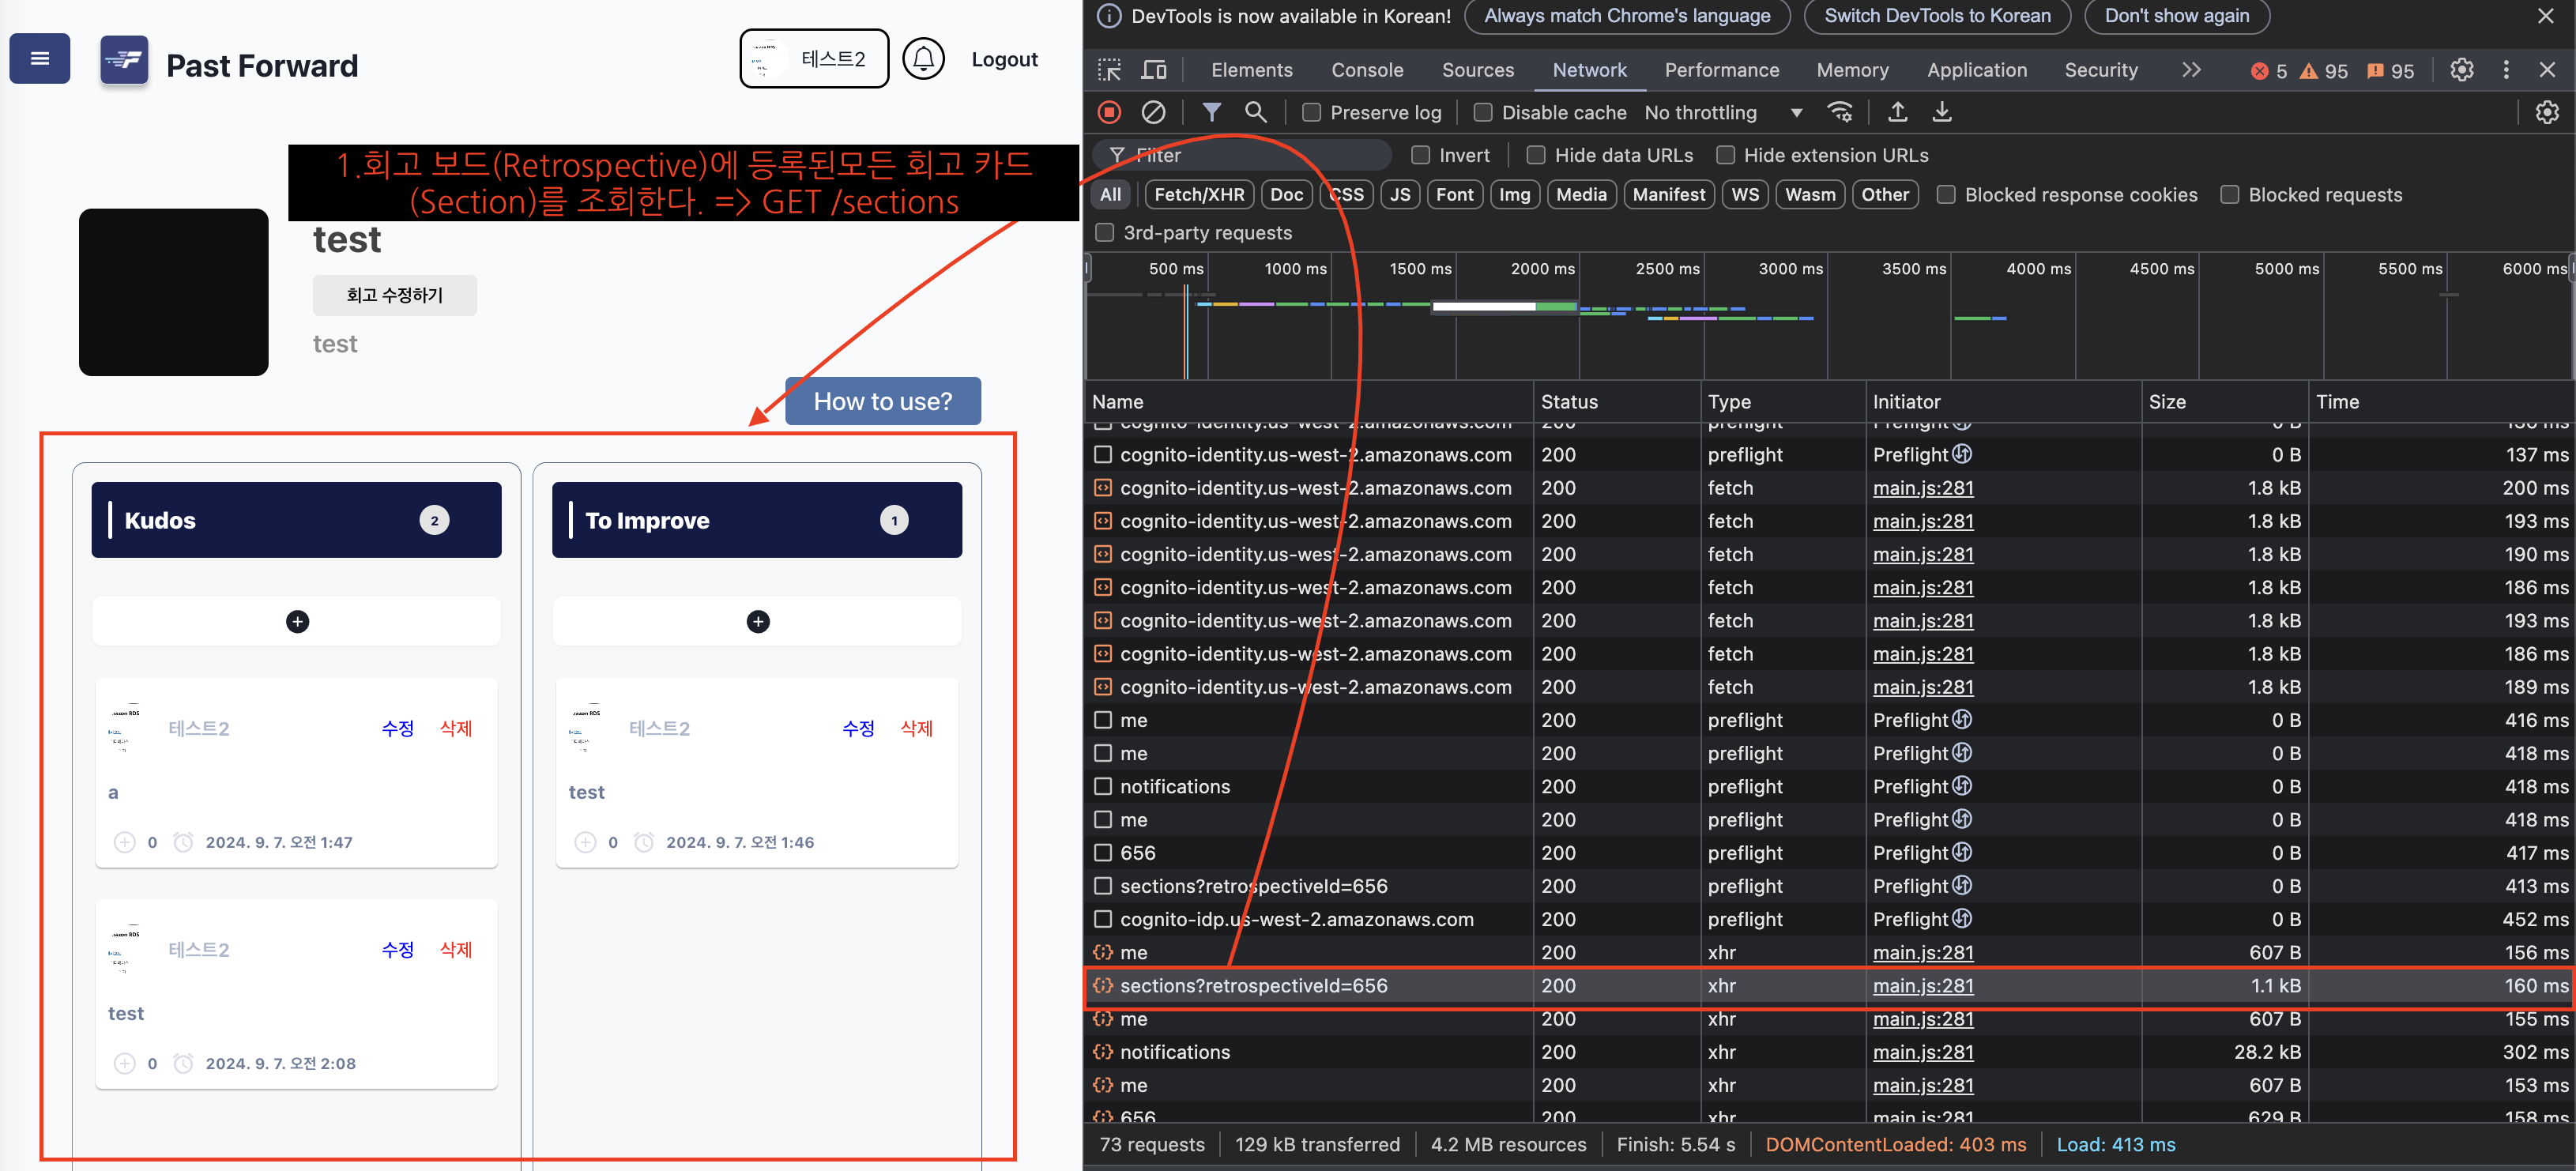Open DevTools settings gear
Image resolution: width=2576 pixels, height=1171 pixels.
(2461, 70)
